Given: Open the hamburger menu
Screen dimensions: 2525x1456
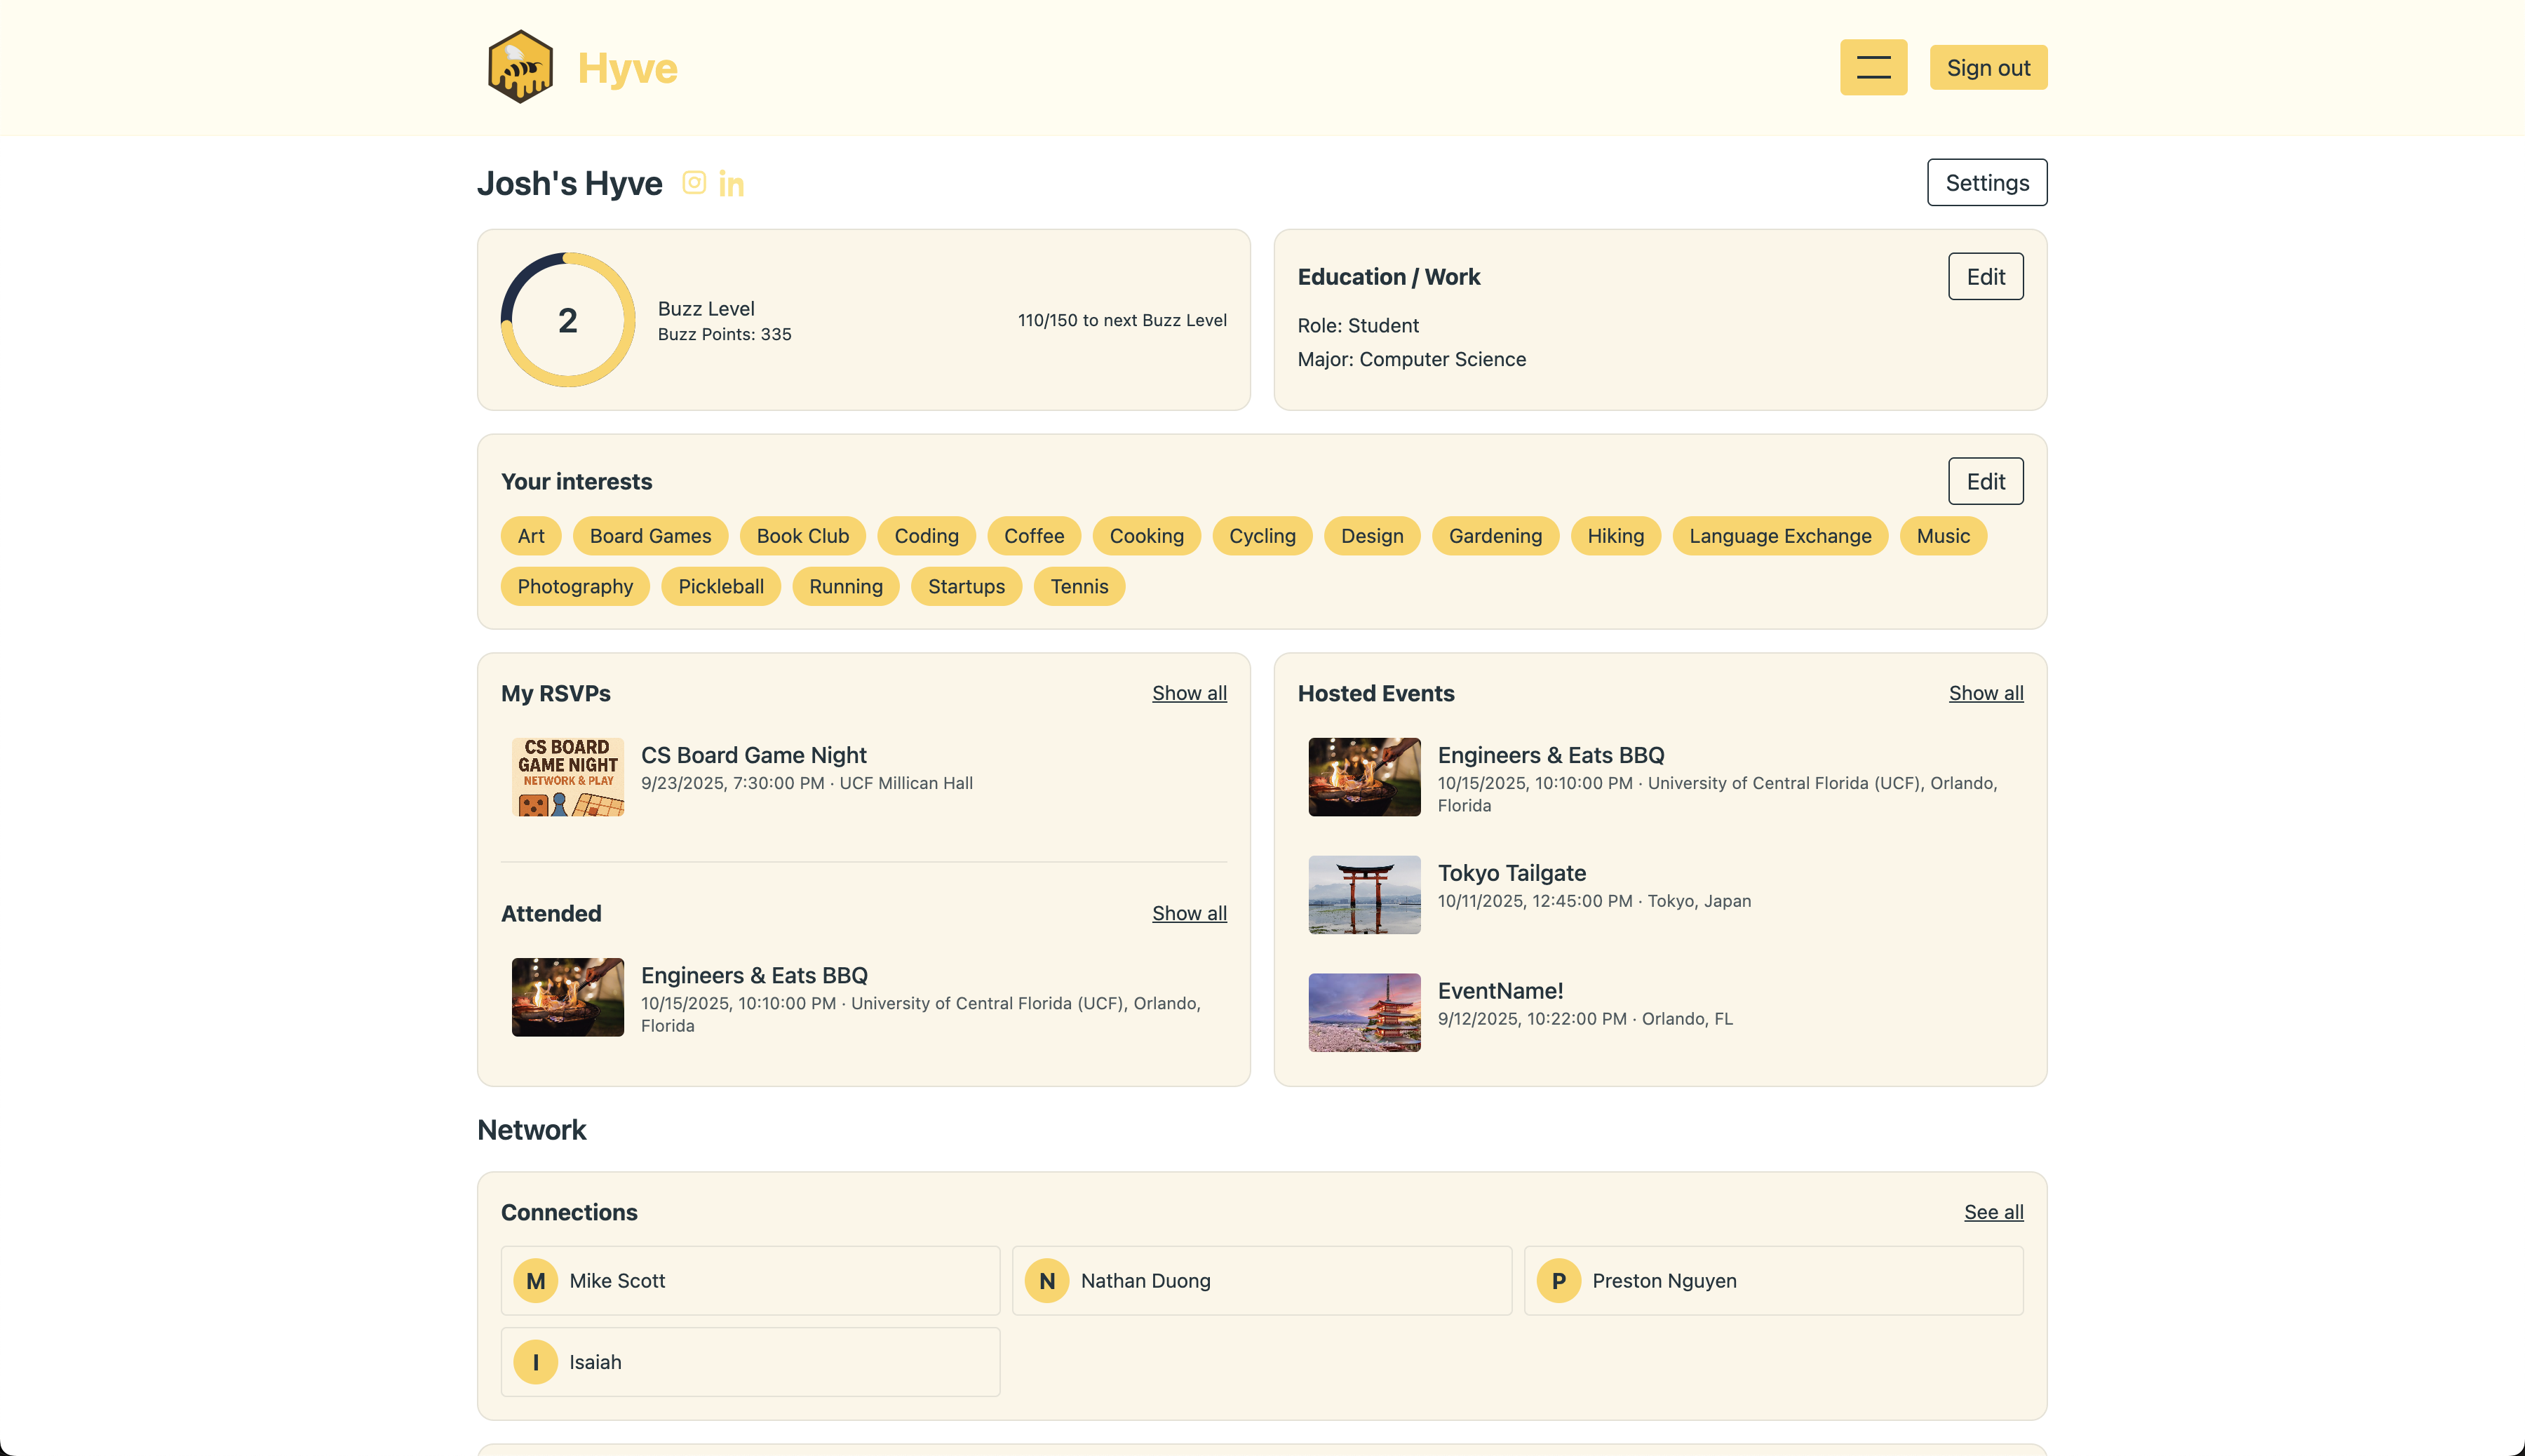Looking at the screenshot, I should click(x=1873, y=67).
